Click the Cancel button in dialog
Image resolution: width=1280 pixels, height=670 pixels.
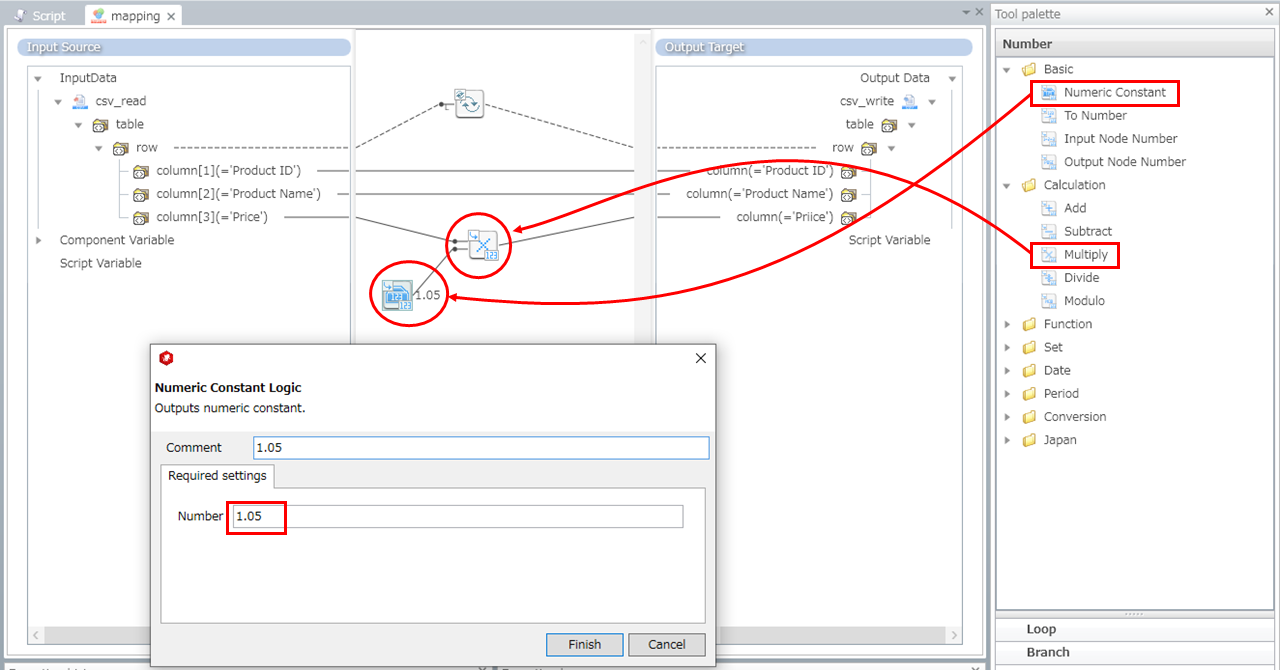tap(666, 645)
